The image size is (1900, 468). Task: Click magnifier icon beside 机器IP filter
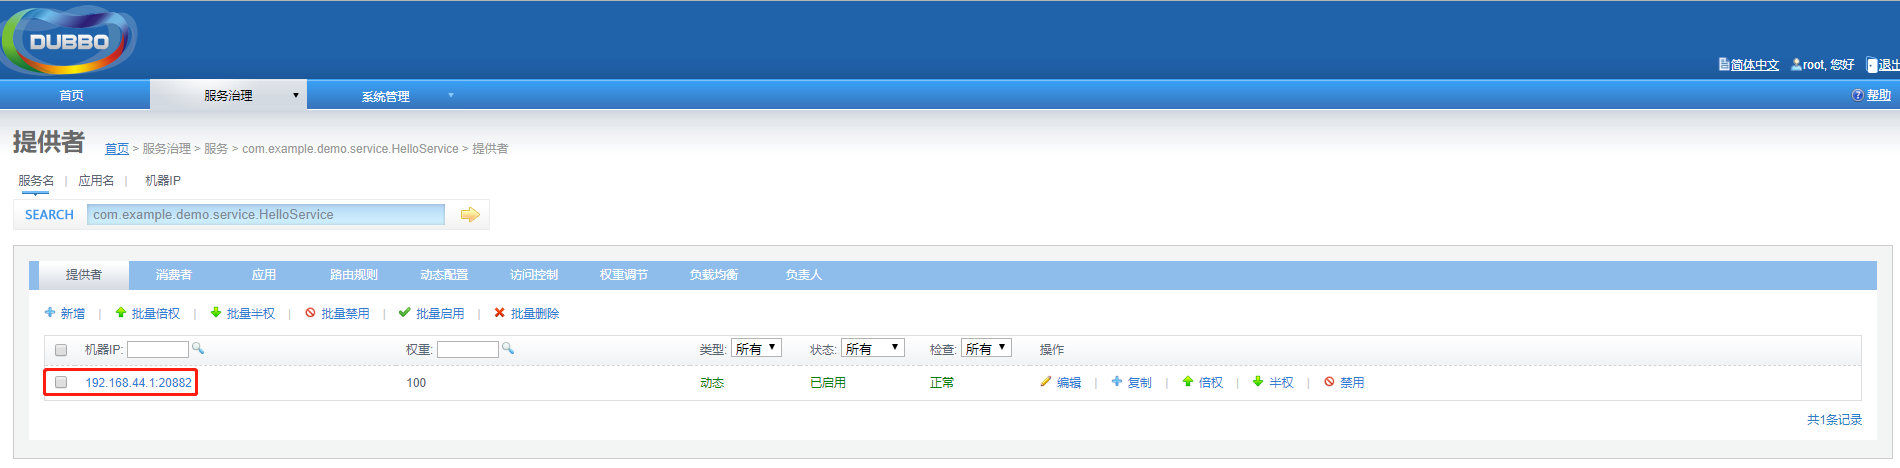point(198,348)
